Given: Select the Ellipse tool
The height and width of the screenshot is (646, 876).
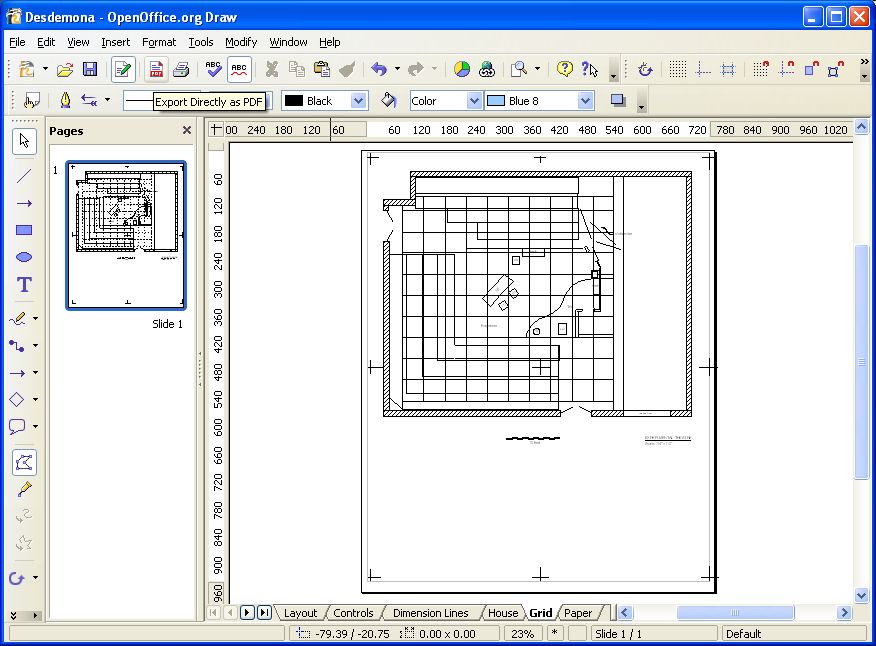Looking at the screenshot, I should [x=24, y=256].
